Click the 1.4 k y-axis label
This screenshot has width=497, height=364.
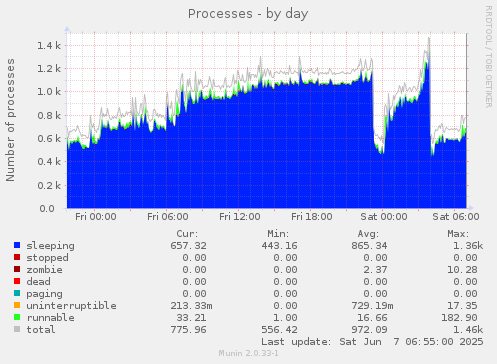coord(49,45)
